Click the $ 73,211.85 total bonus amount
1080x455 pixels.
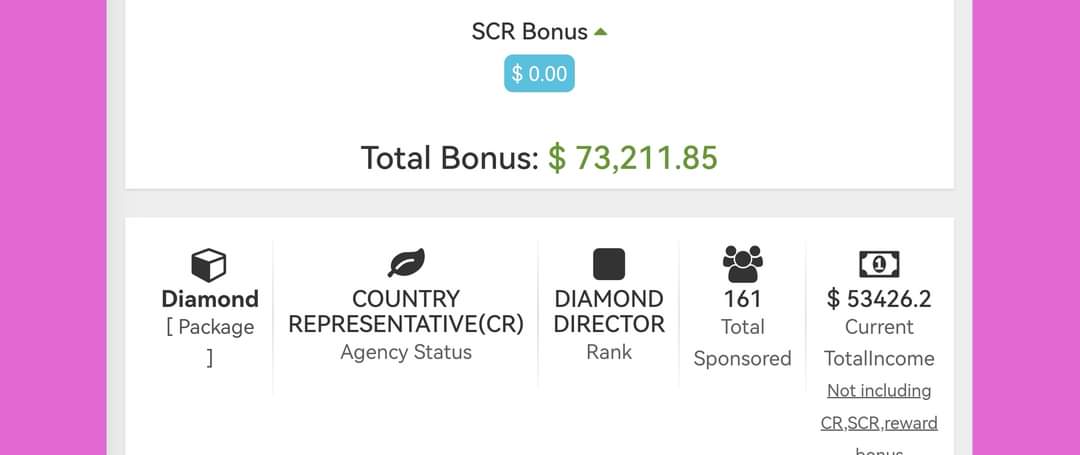633,158
